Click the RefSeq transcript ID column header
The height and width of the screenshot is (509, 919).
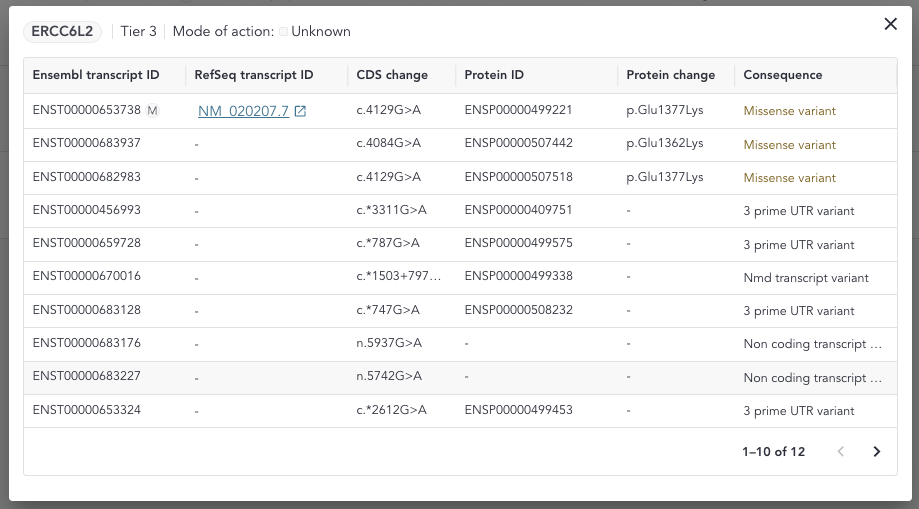click(x=254, y=75)
